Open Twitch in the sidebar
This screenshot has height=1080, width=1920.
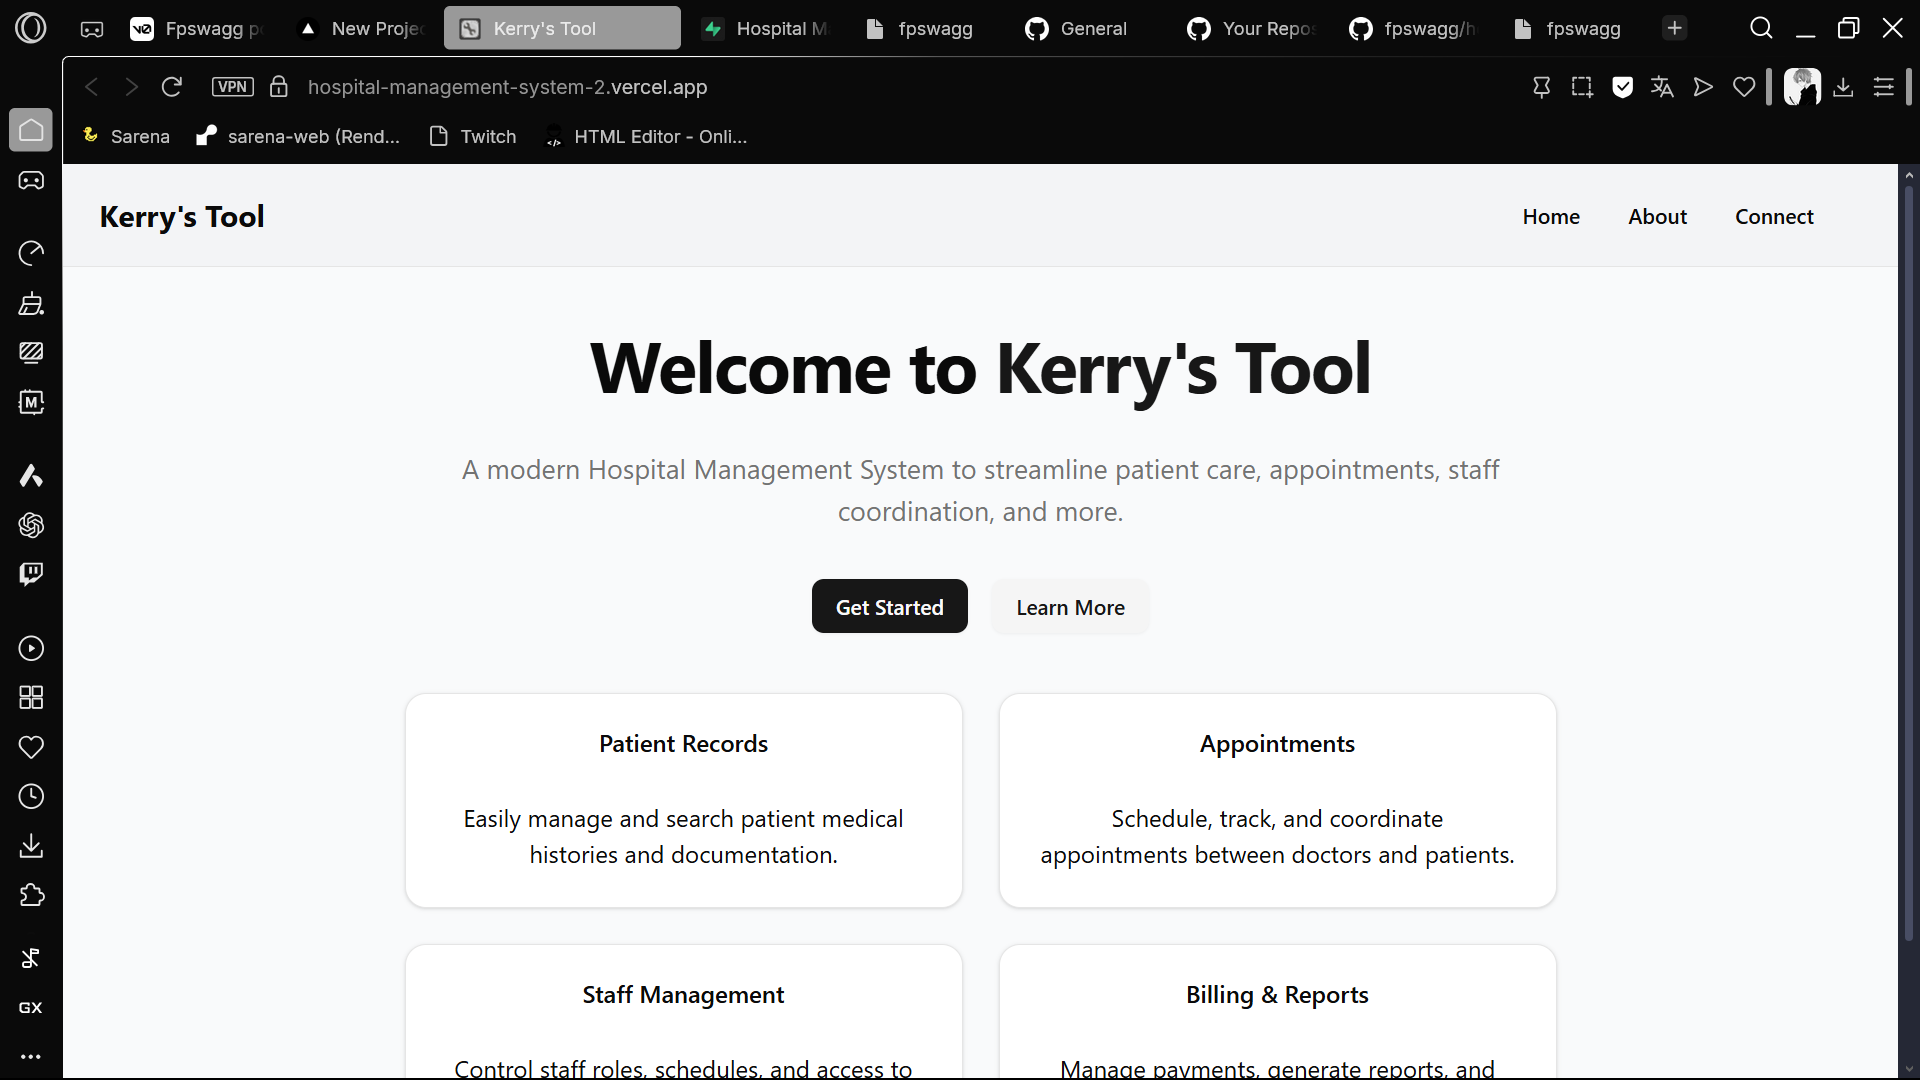(x=32, y=573)
